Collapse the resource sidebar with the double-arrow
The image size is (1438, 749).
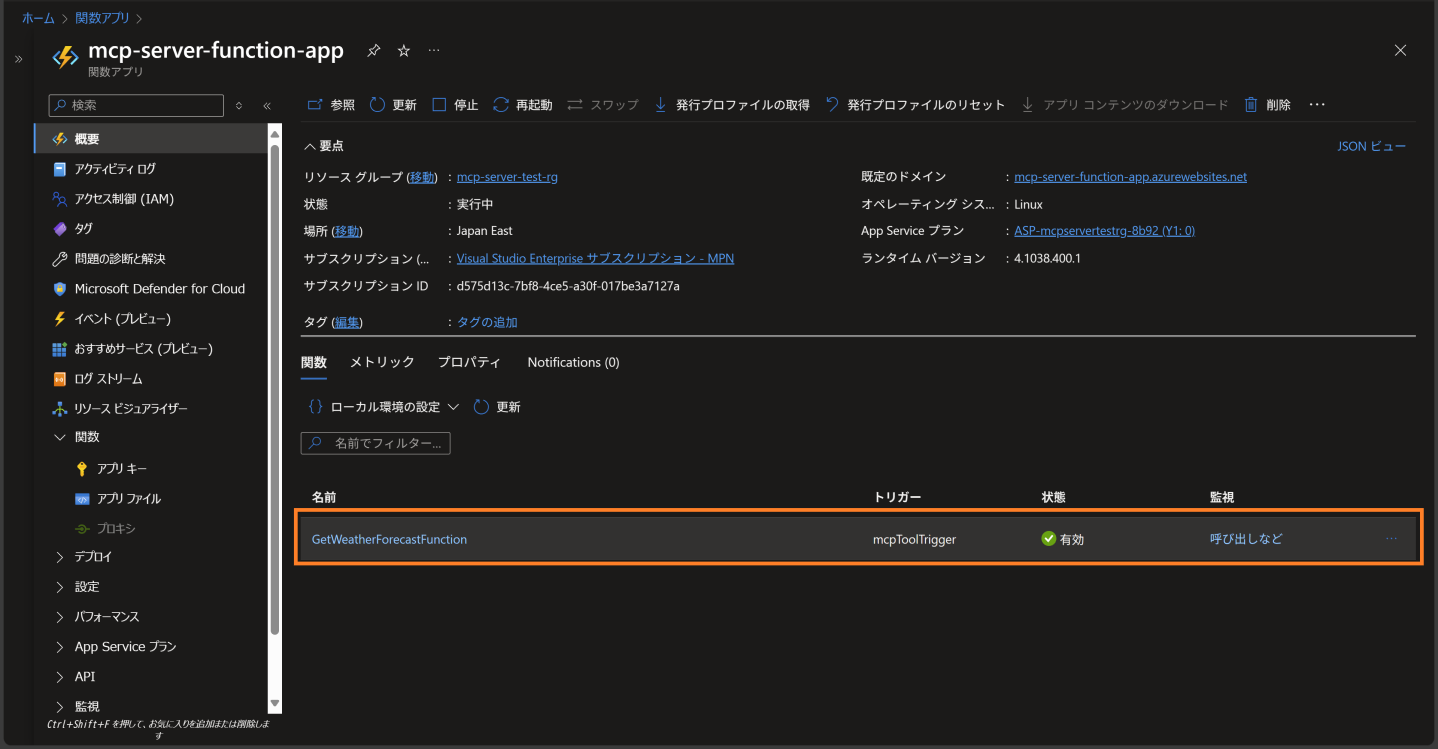pos(267,105)
